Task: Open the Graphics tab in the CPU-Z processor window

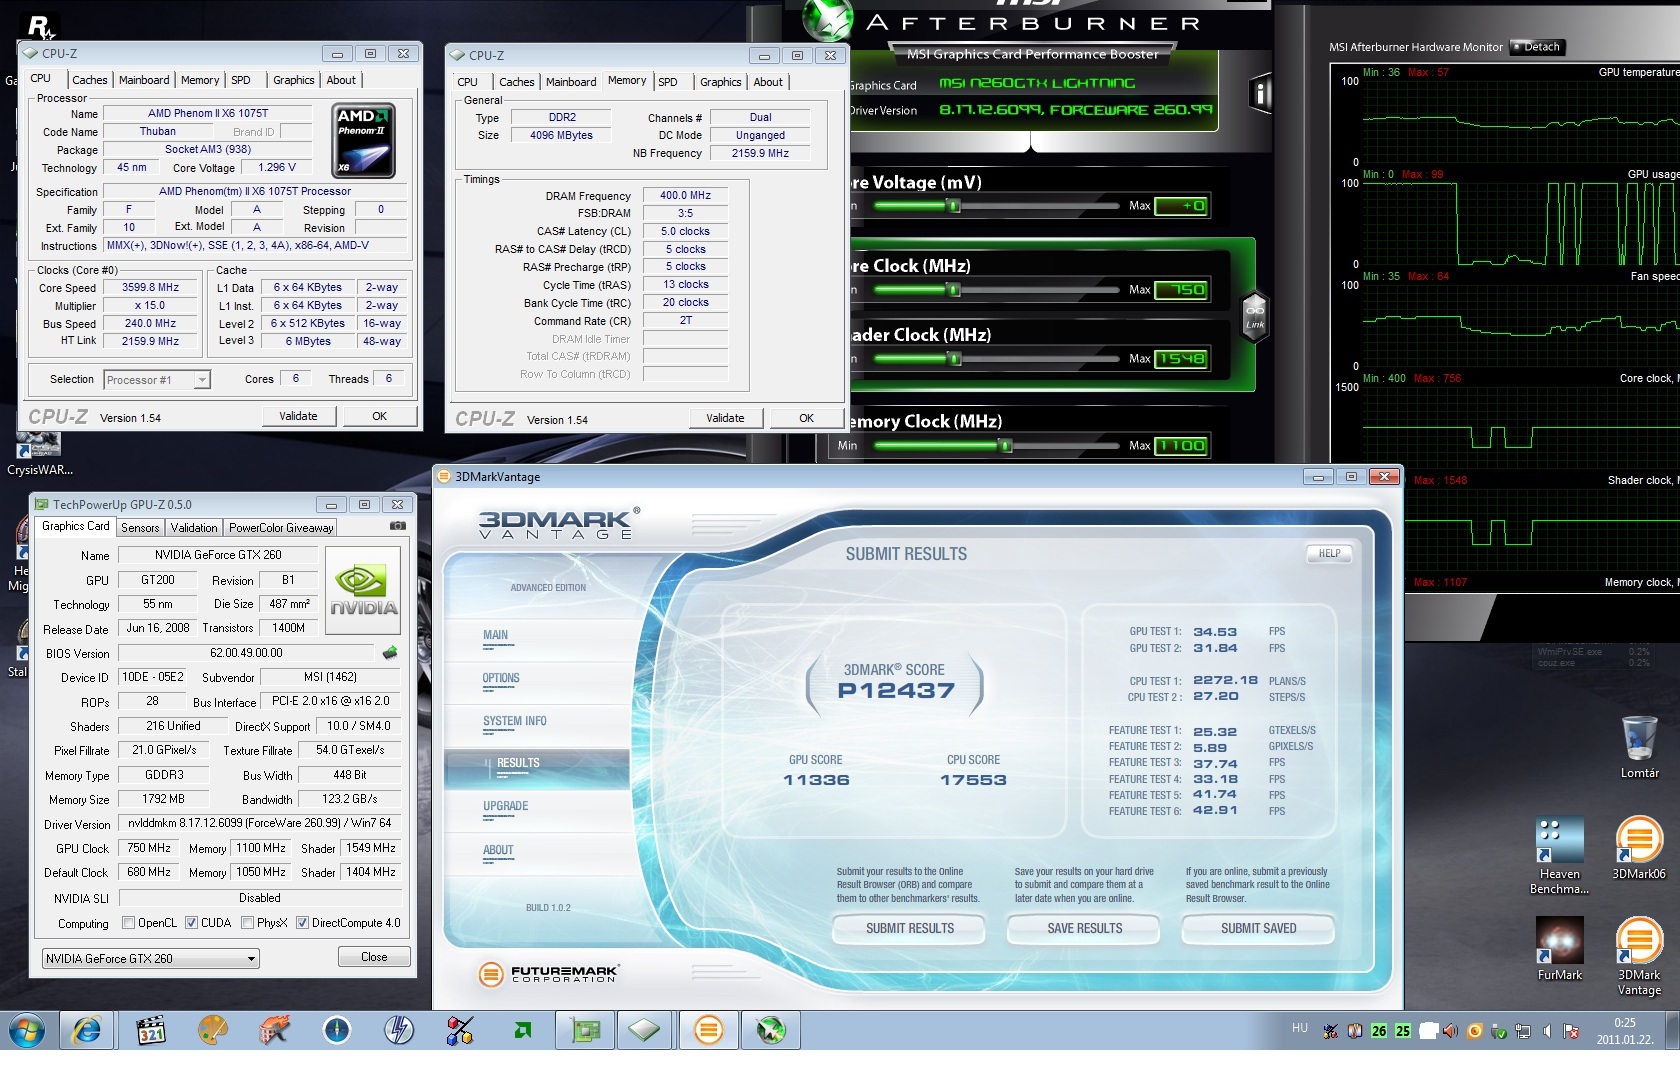Action: tap(293, 80)
